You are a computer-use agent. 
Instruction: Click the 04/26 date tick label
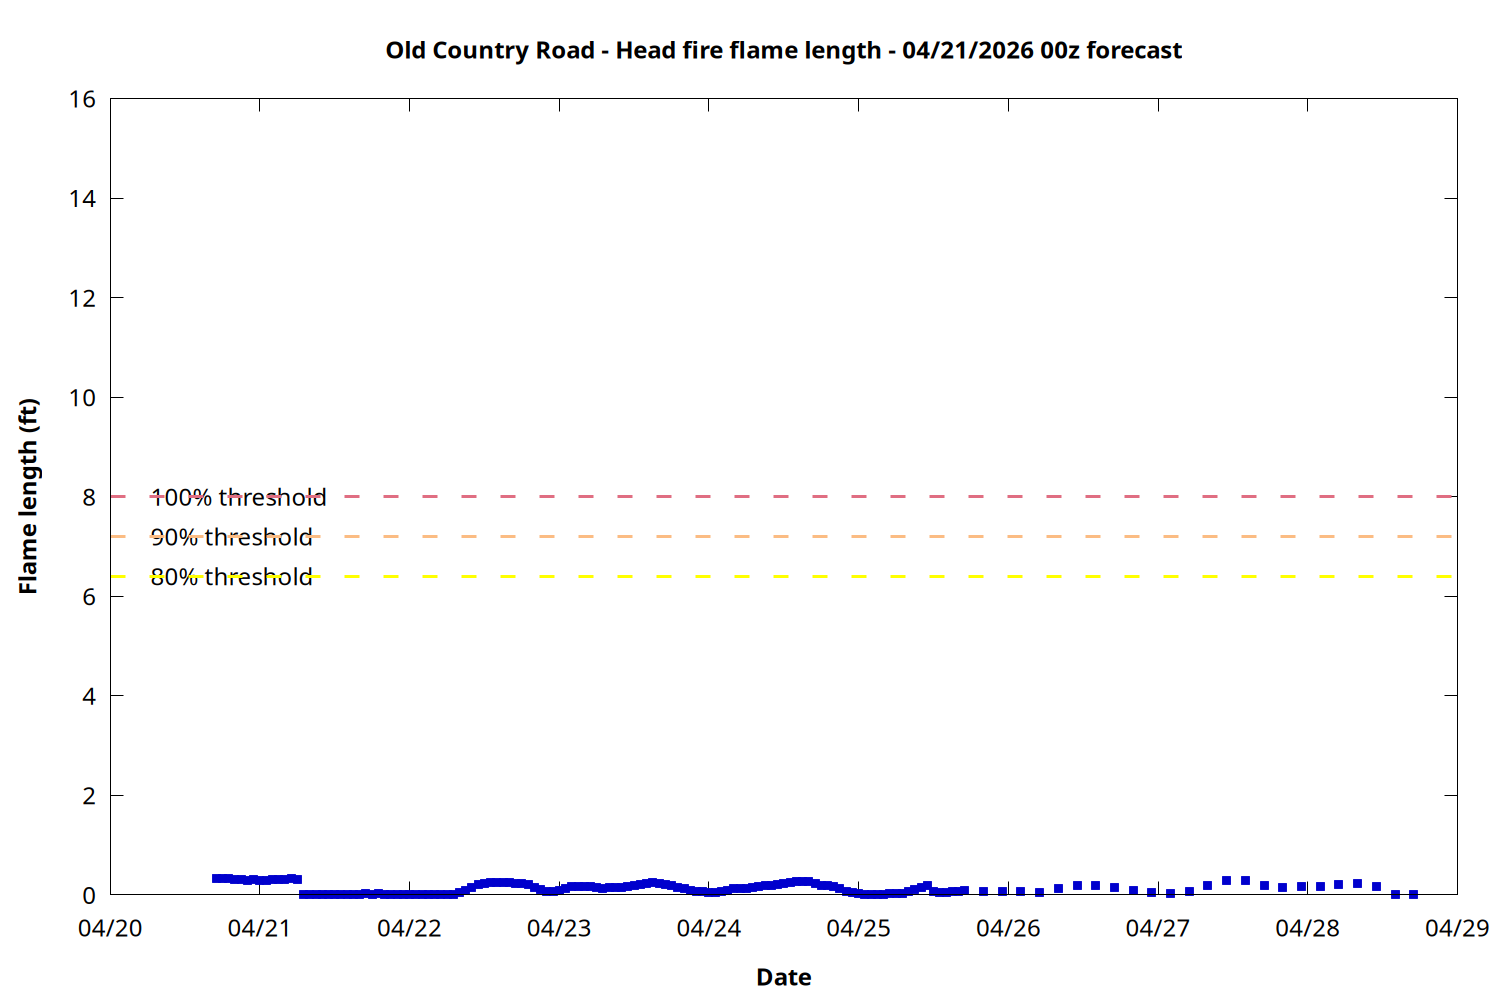pos(1008,928)
